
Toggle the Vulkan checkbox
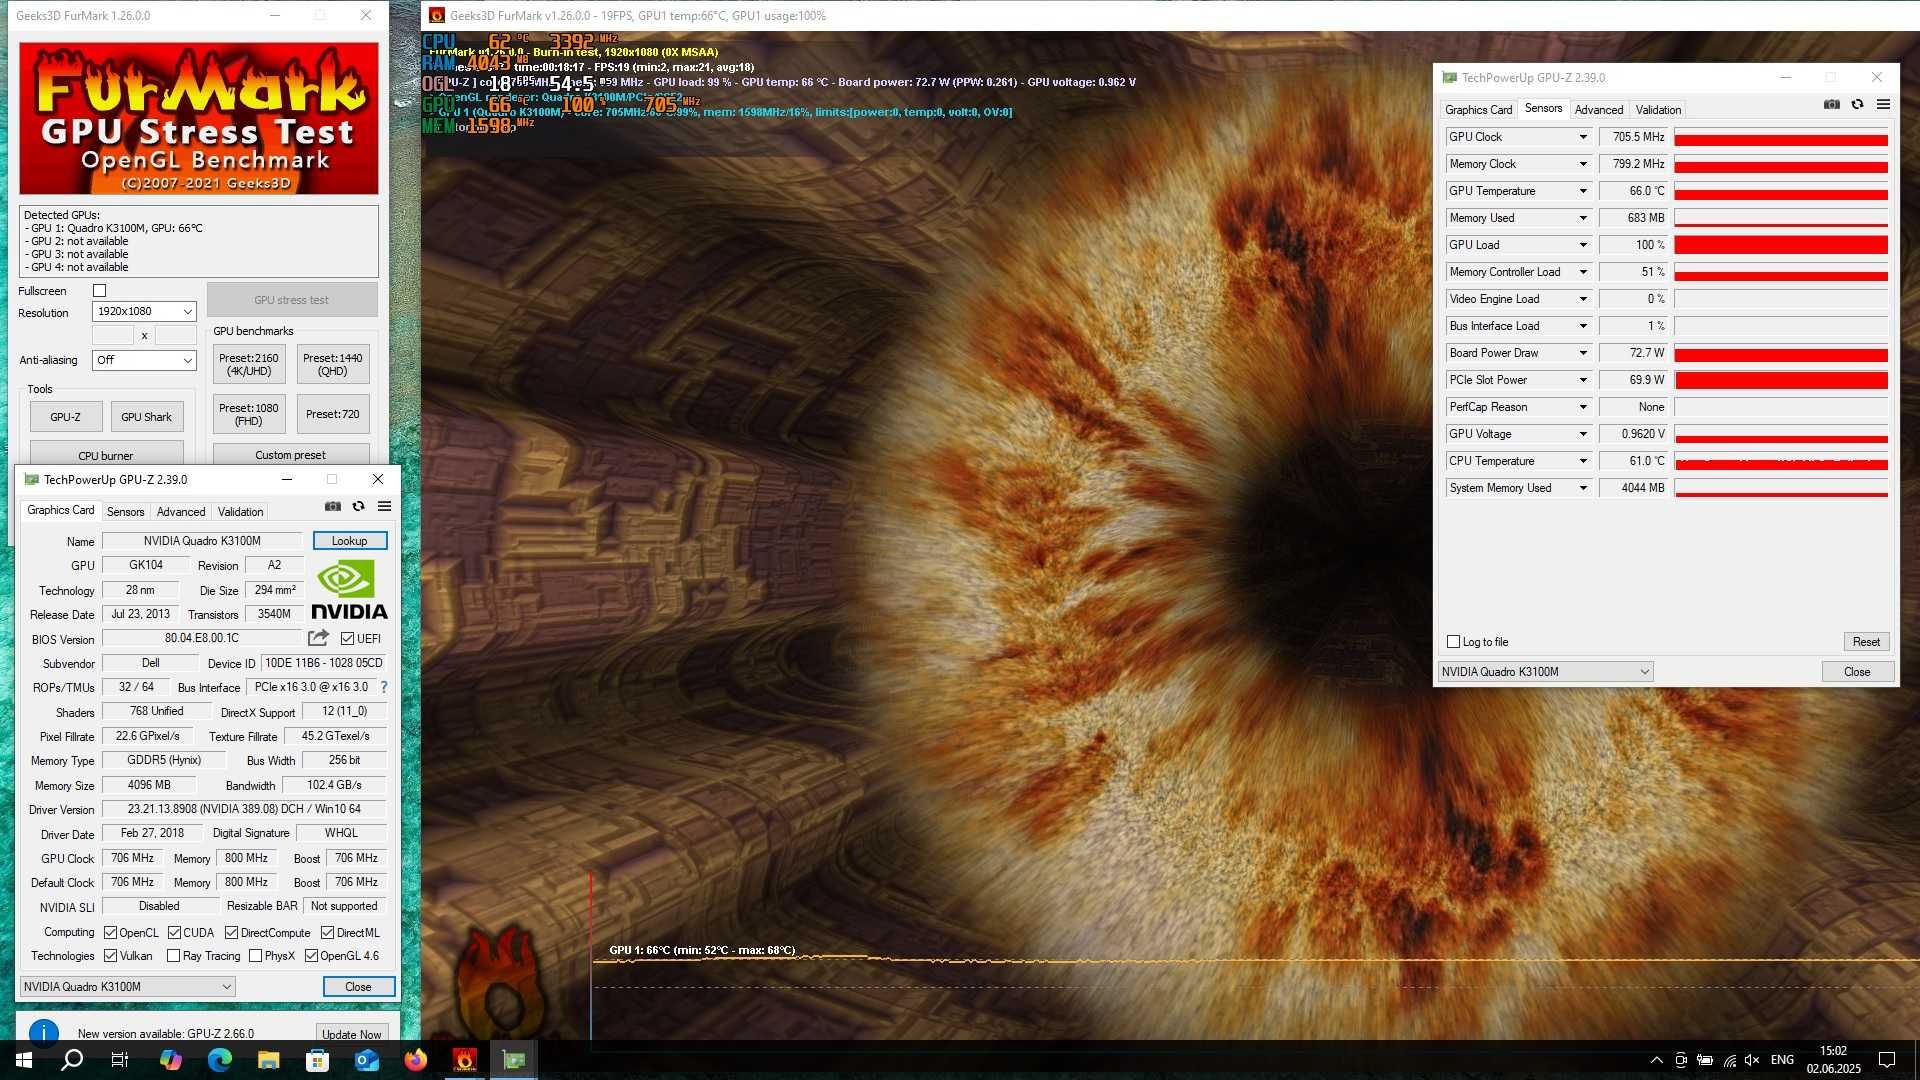(x=110, y=955)
